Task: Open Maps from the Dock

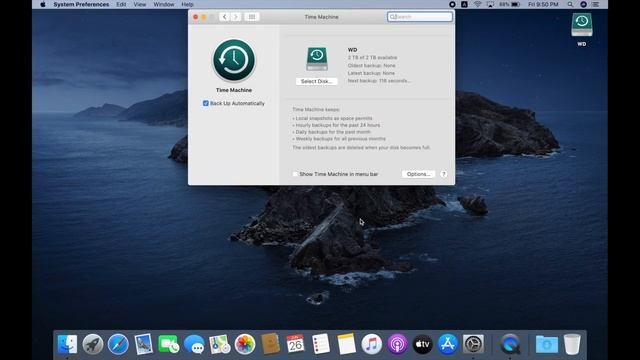Action: point(220,344)
